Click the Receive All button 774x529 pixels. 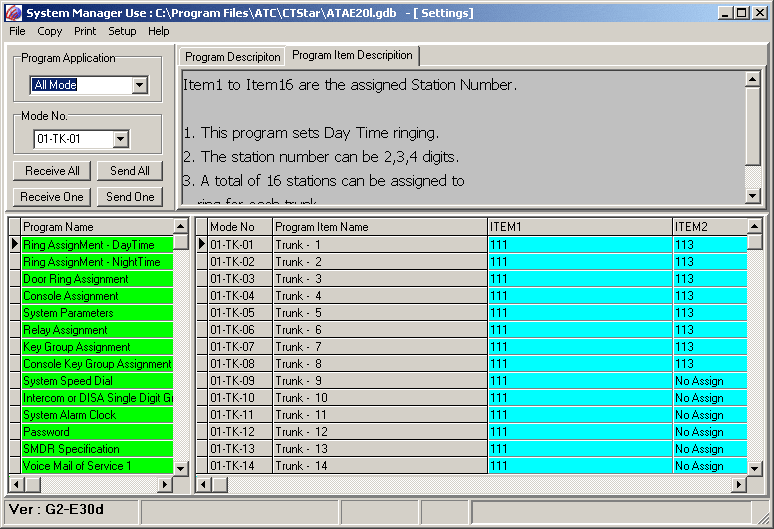pos(52,171)
